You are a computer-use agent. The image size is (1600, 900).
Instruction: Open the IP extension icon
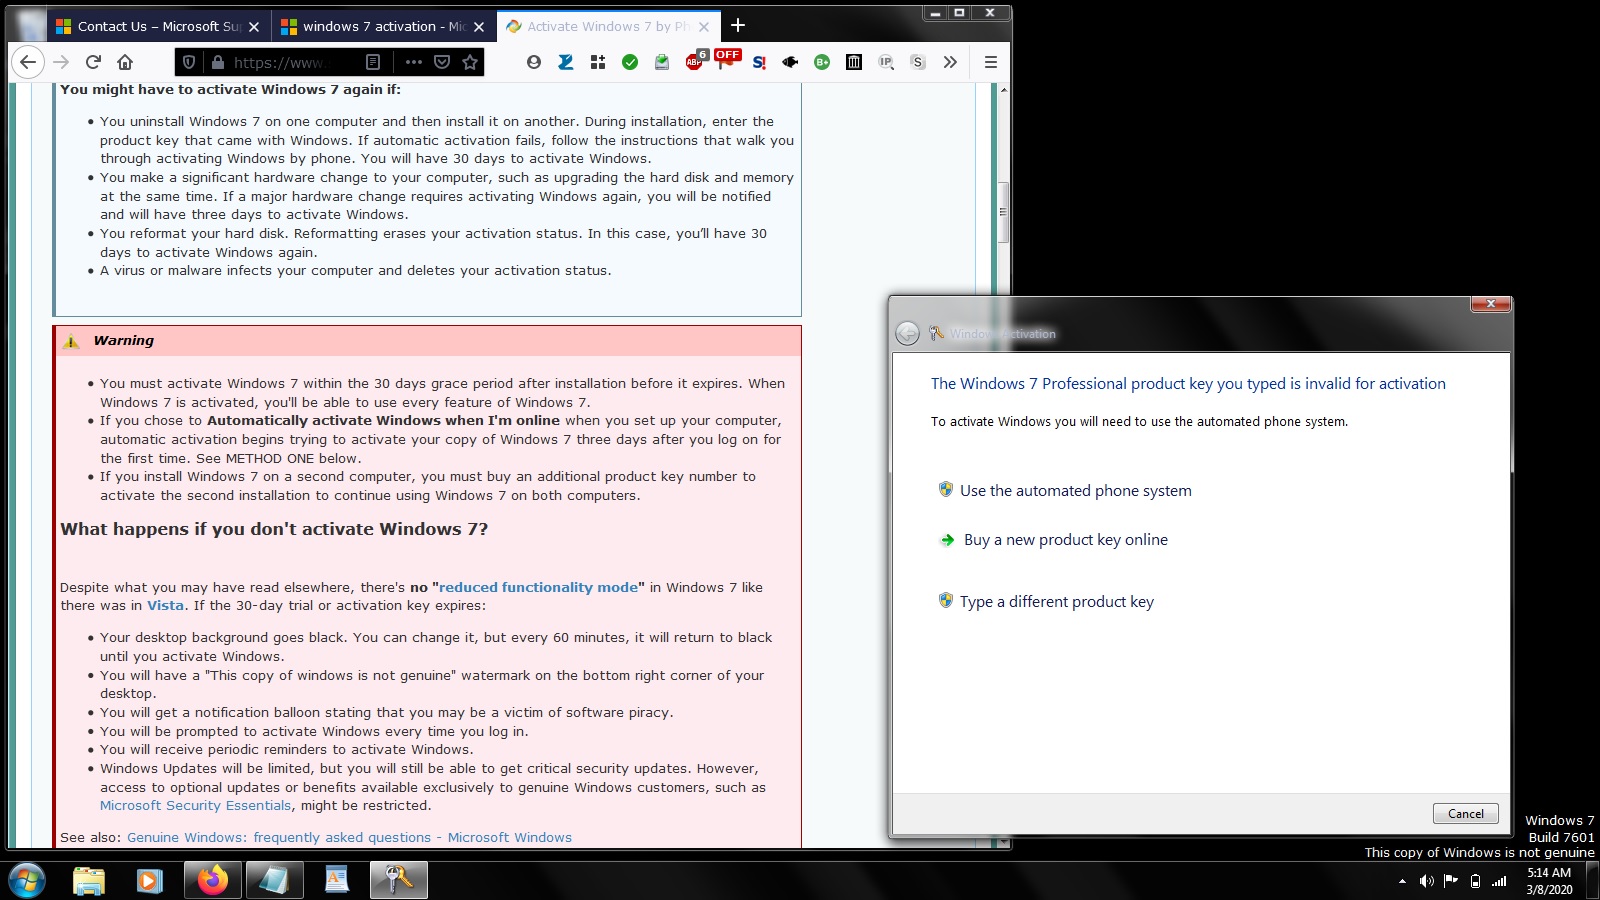tap(886, 62)
